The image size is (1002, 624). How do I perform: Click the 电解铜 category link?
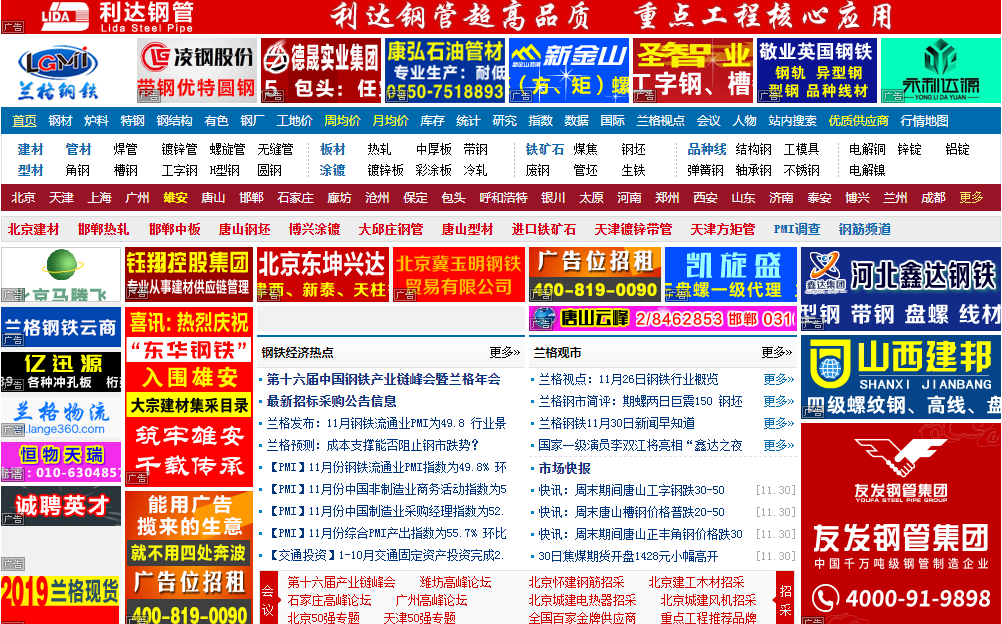click(867, 150)
